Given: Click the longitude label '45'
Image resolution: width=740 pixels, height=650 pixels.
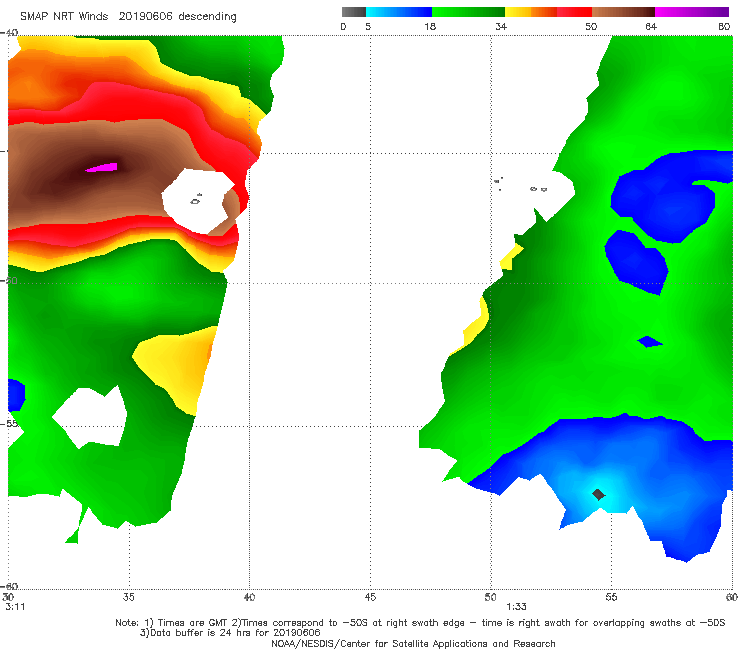Looking at the screenshot, I should (x=370, y=597).
